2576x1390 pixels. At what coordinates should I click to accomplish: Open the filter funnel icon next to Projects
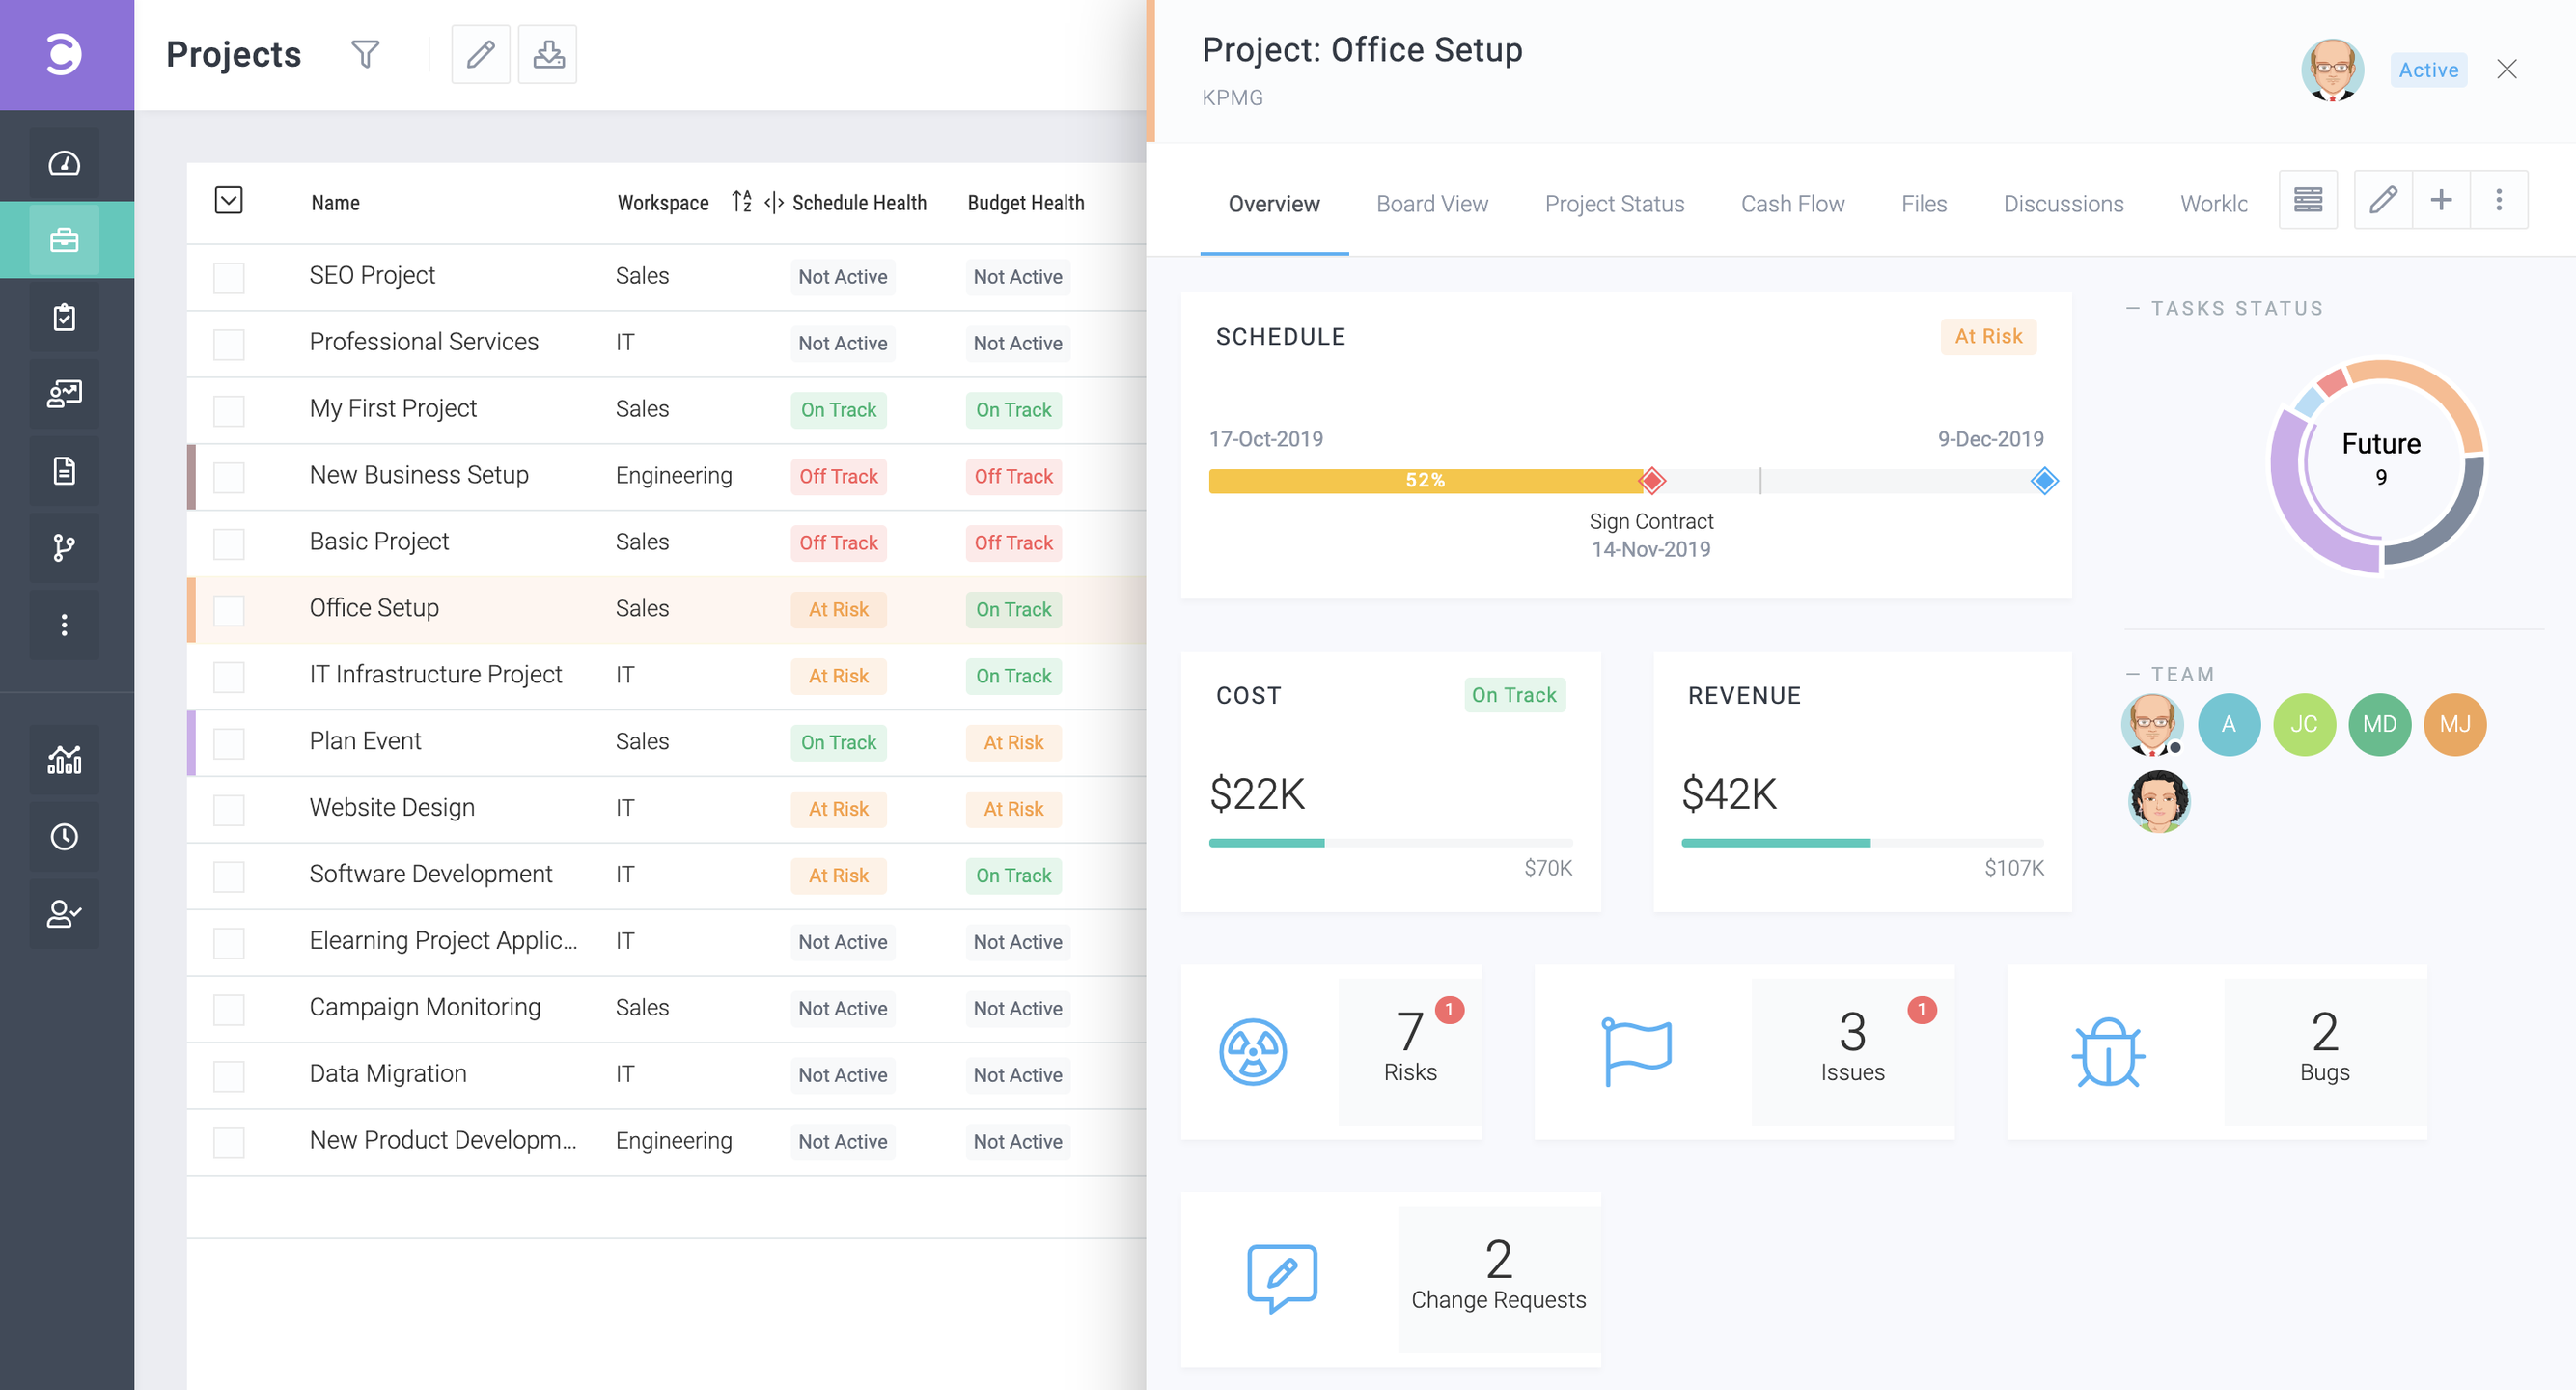click(365, 54)
